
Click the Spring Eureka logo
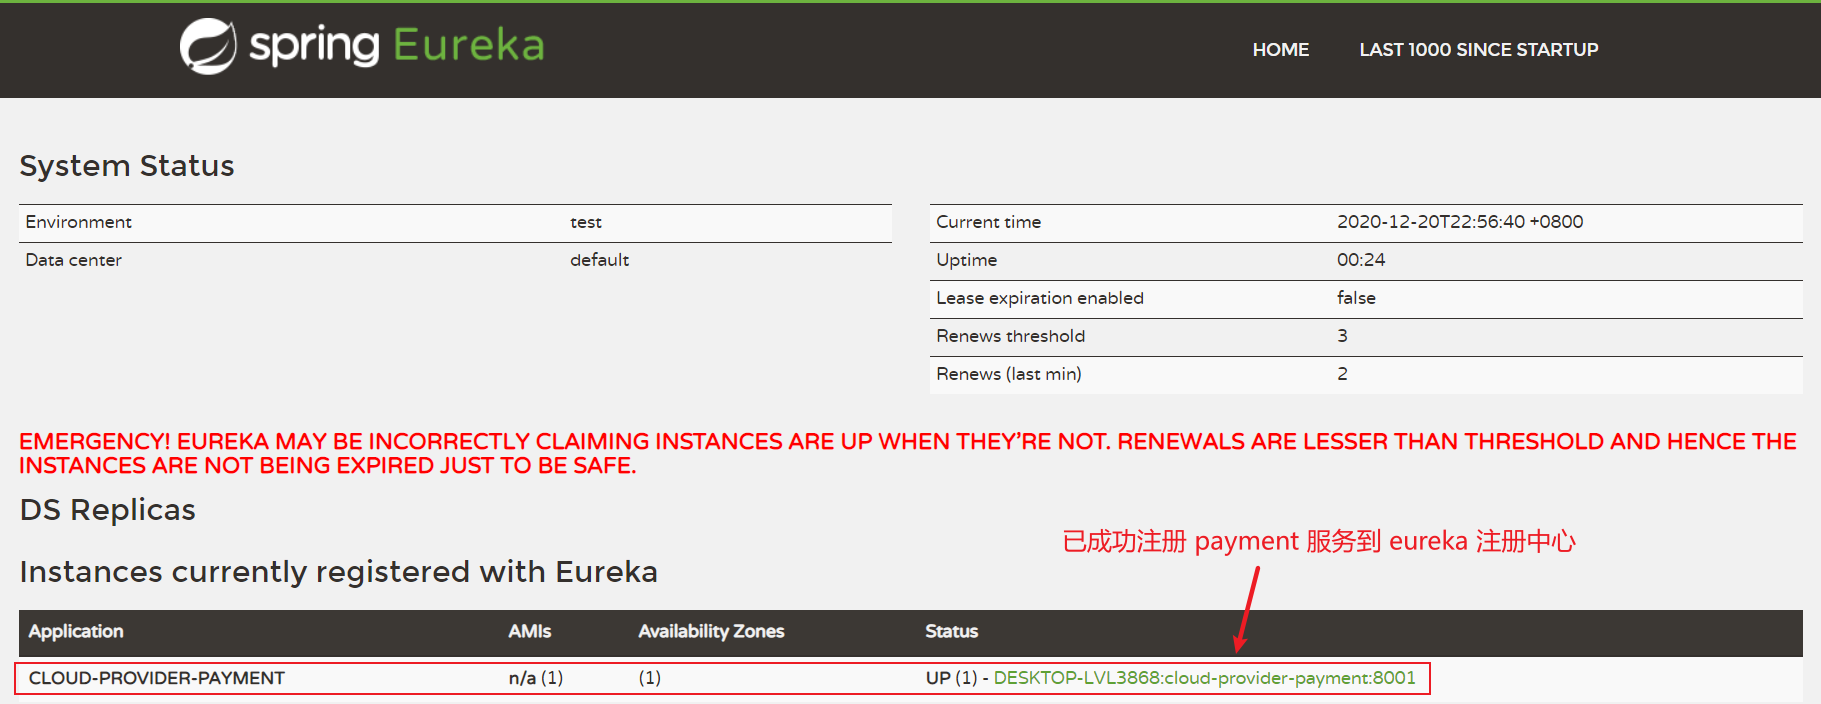pos(362,46)
